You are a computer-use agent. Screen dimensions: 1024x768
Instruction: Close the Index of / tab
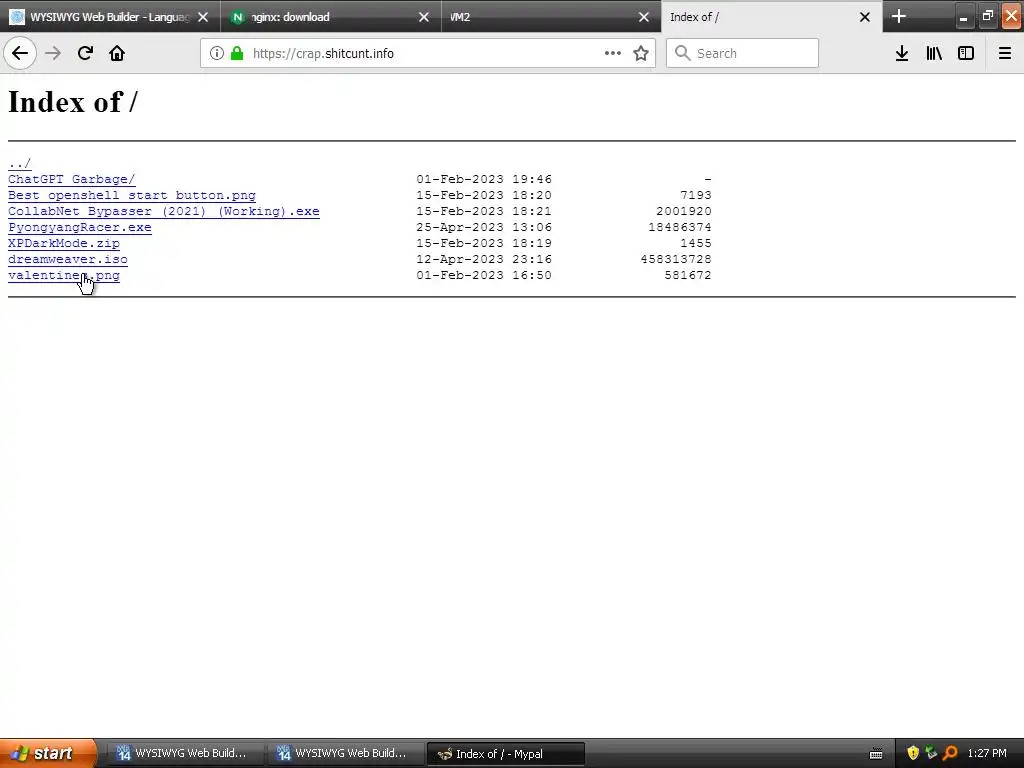pyautogui.click(x=865, y=17)
